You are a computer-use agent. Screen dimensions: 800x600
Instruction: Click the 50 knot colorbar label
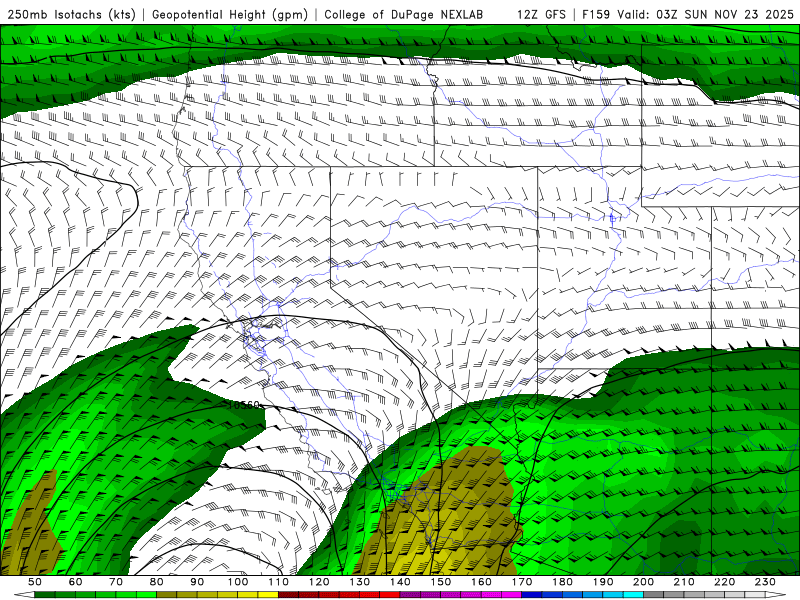click(x=35, y=582)
